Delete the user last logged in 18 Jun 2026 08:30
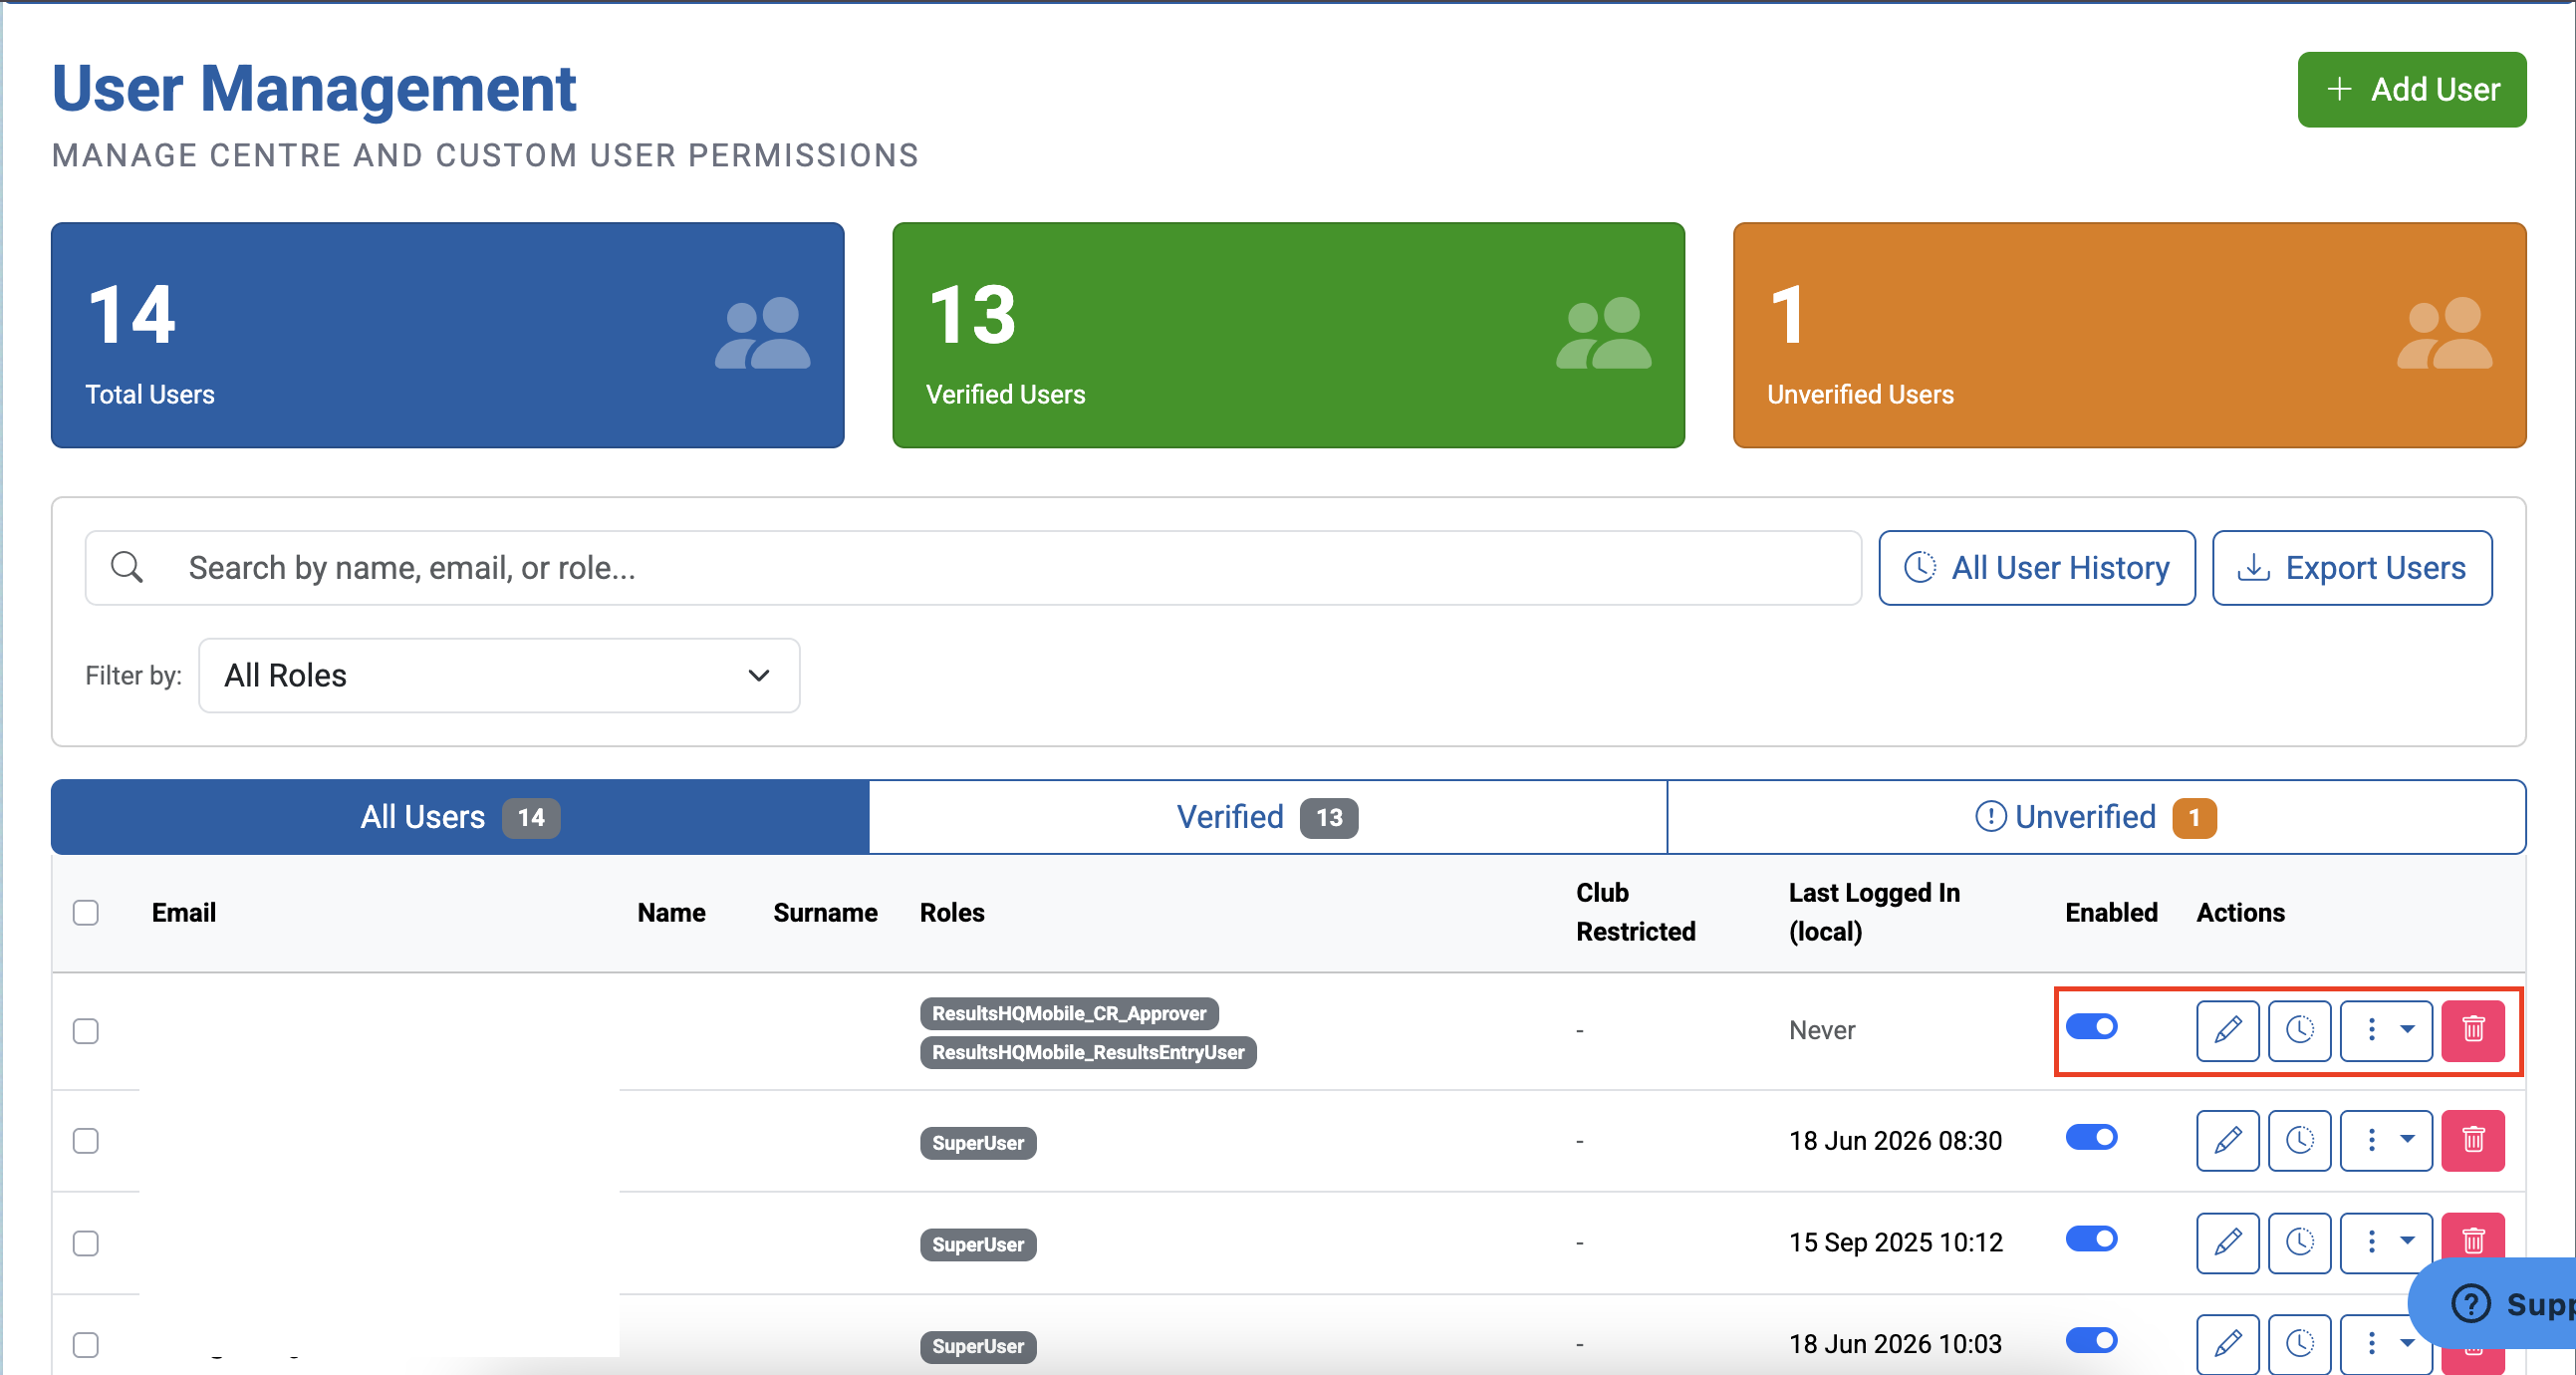Viewport: 2576px width, 1375px height. coord(2472,1140)
